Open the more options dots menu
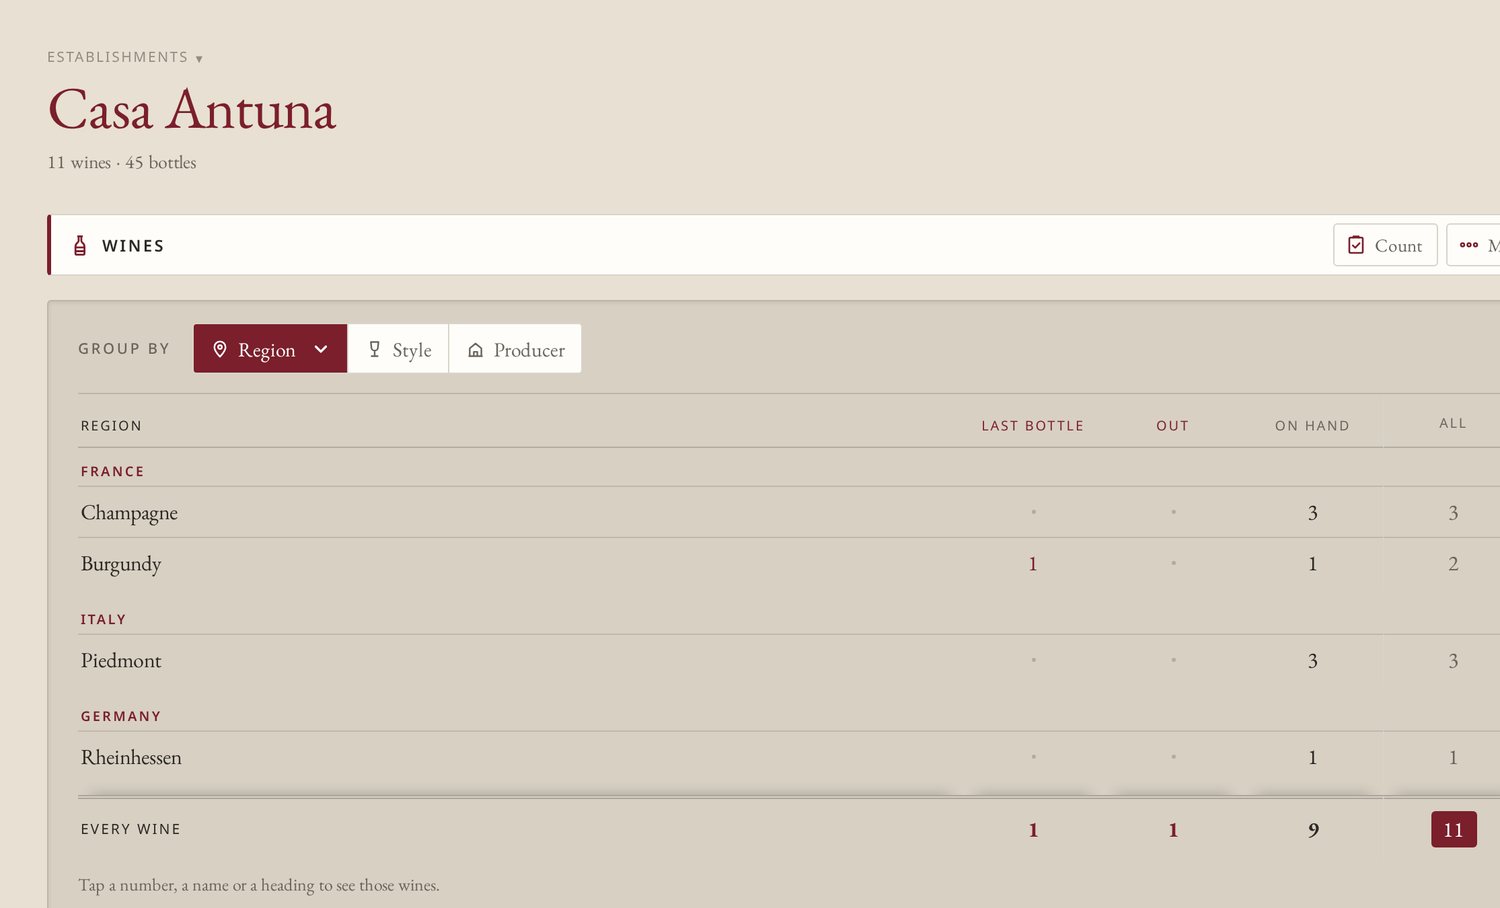 (x=1473, y=245)
